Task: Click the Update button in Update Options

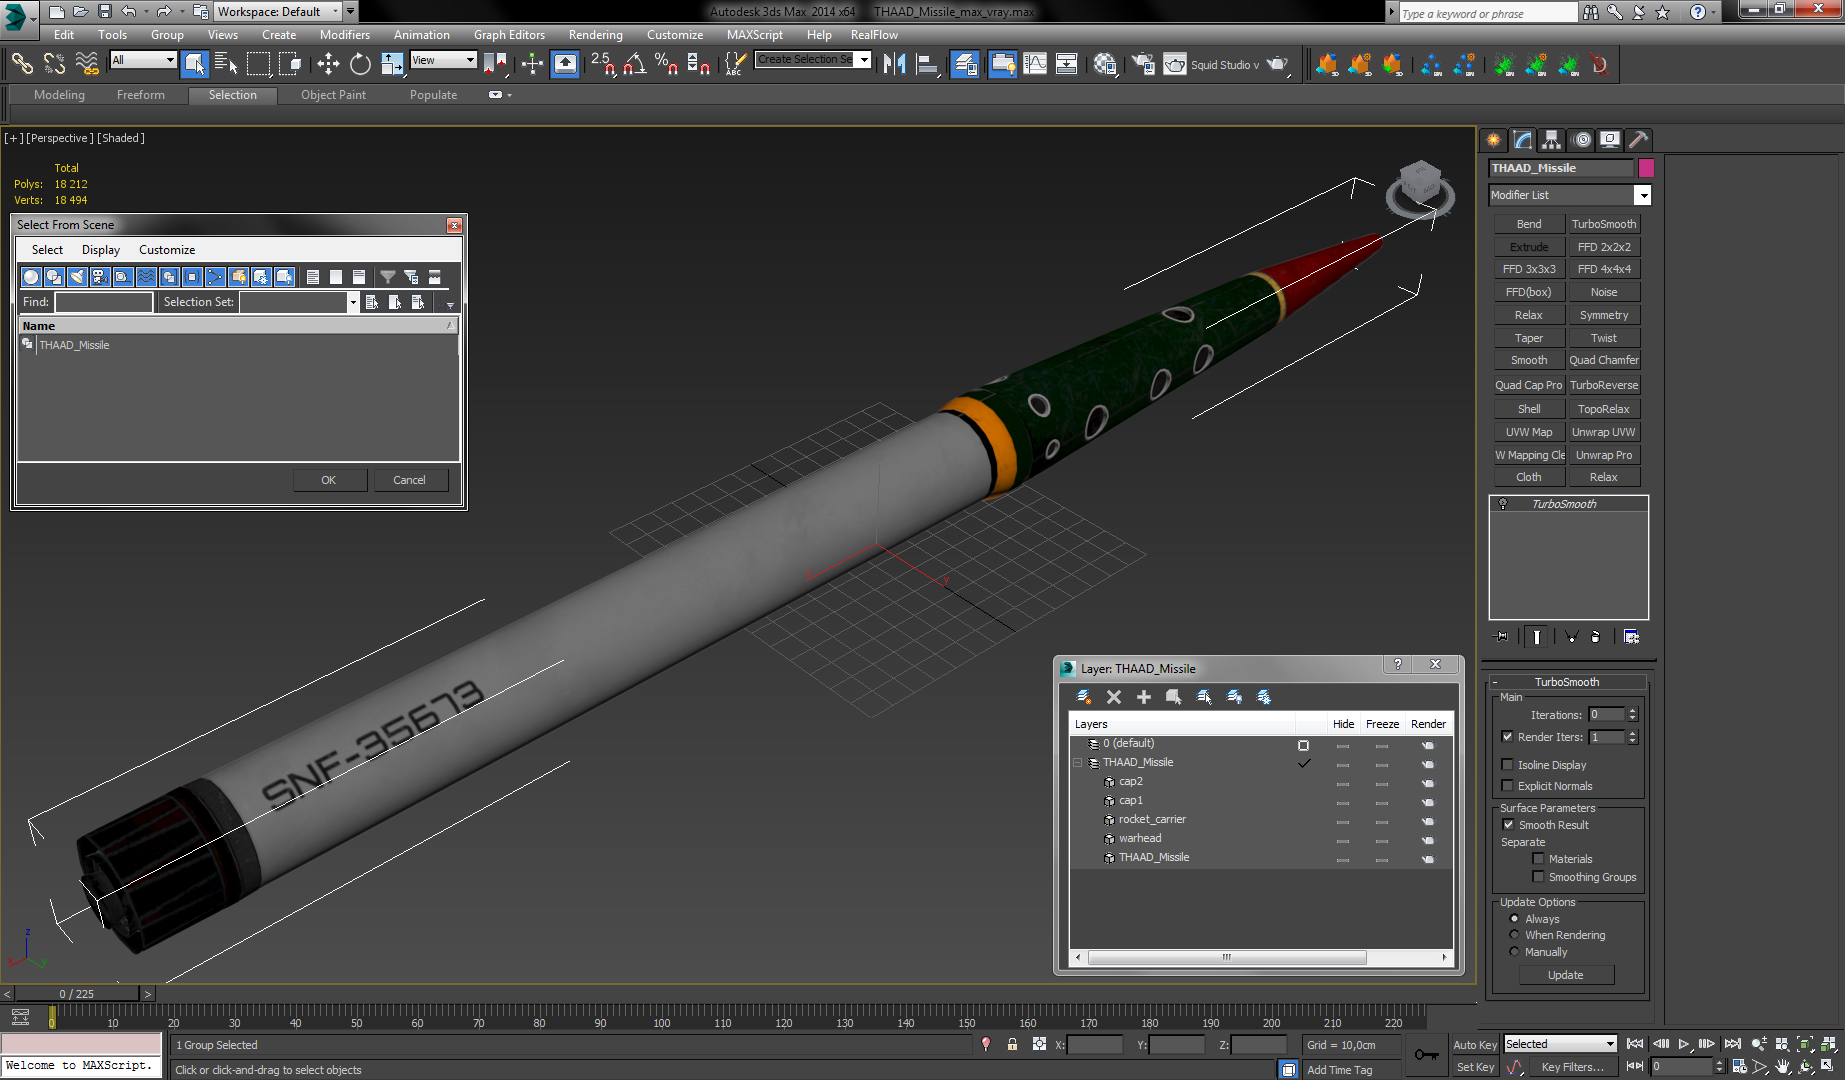Action: click(1566, 975)
